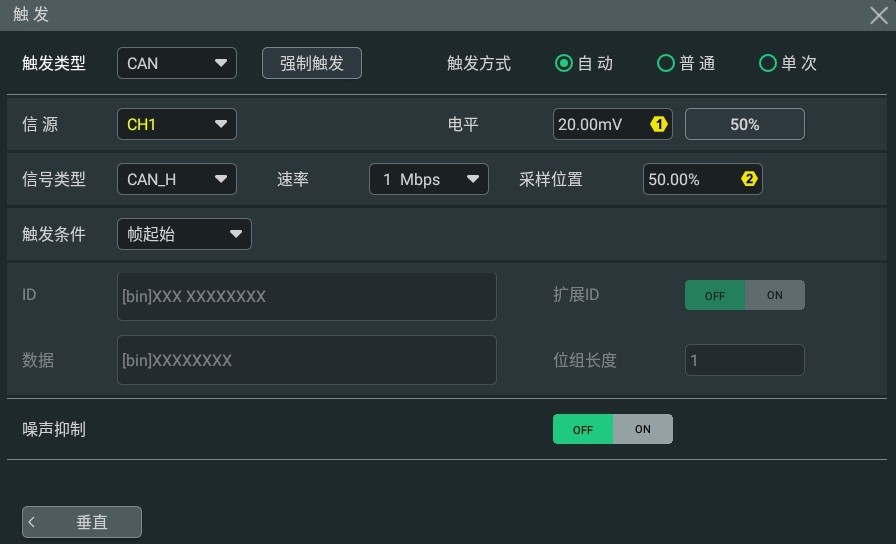Image resolution: width=896 pixels, height=544 pixels.
Task: Click the 强制触发 button
Action: click(312, 63)
